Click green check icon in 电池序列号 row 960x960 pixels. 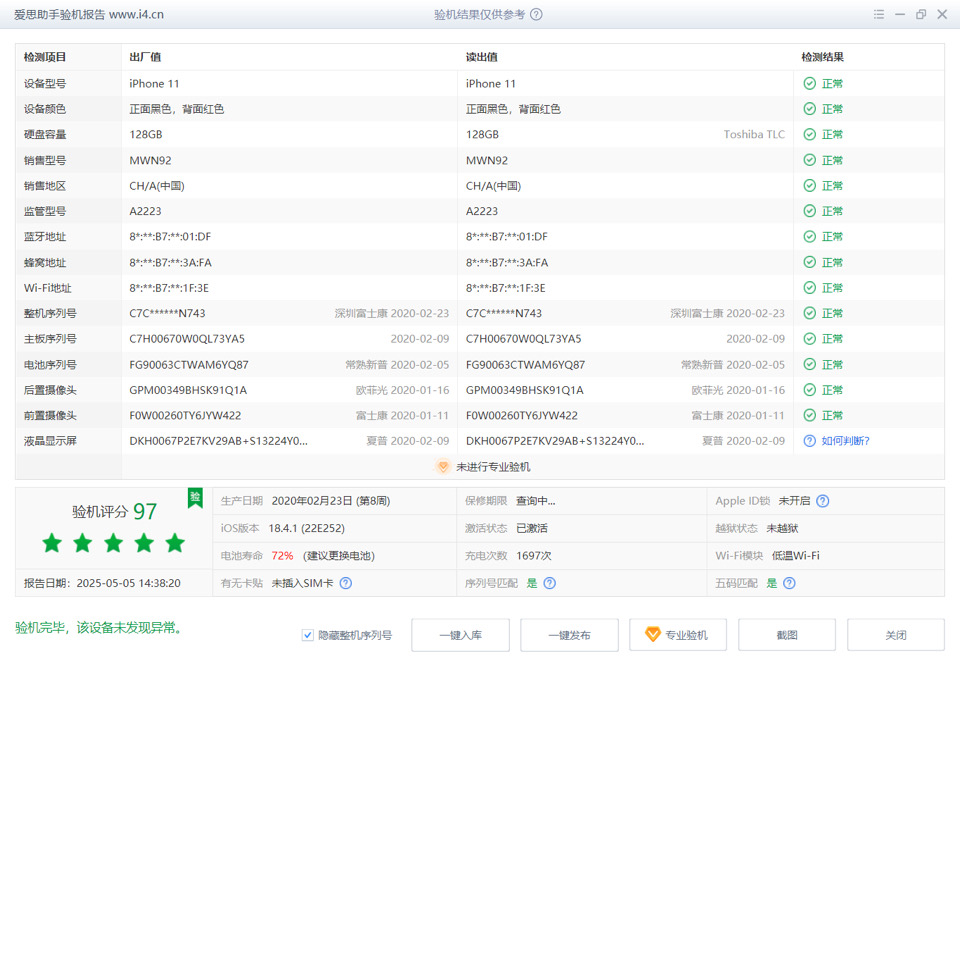click(809, 364)
